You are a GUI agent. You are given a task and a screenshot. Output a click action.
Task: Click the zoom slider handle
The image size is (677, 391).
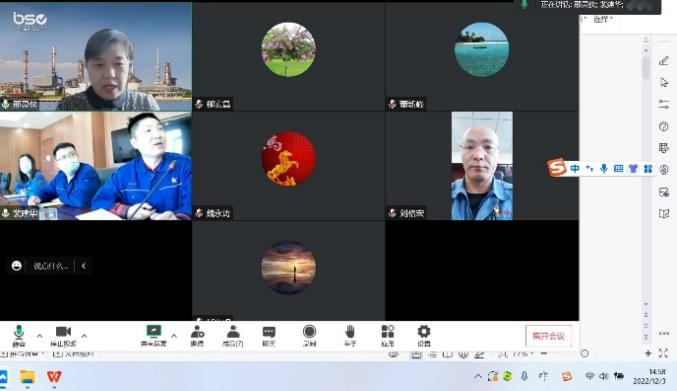click(585, 353)
